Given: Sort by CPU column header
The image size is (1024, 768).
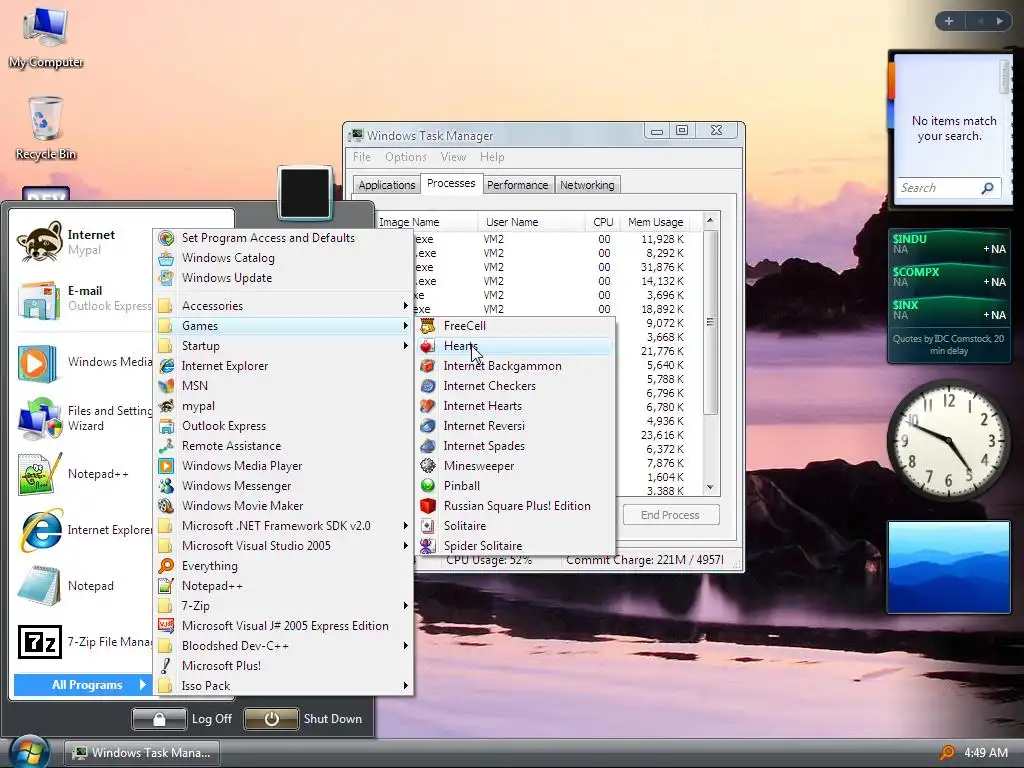Looking at the screenshot, I should pos(603,222).
